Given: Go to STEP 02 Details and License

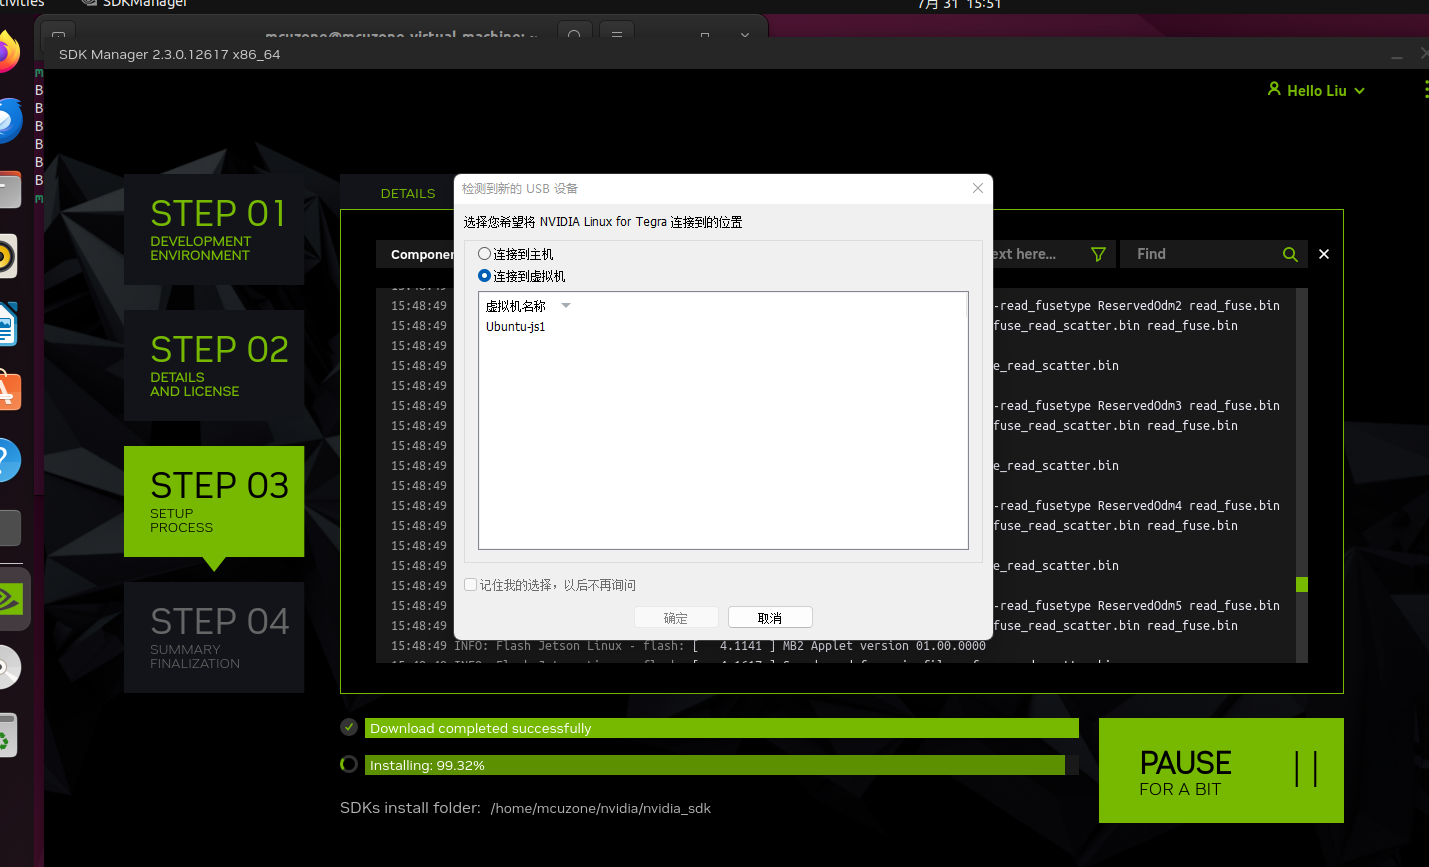Looking at the screenshot, I should (214, 365).
